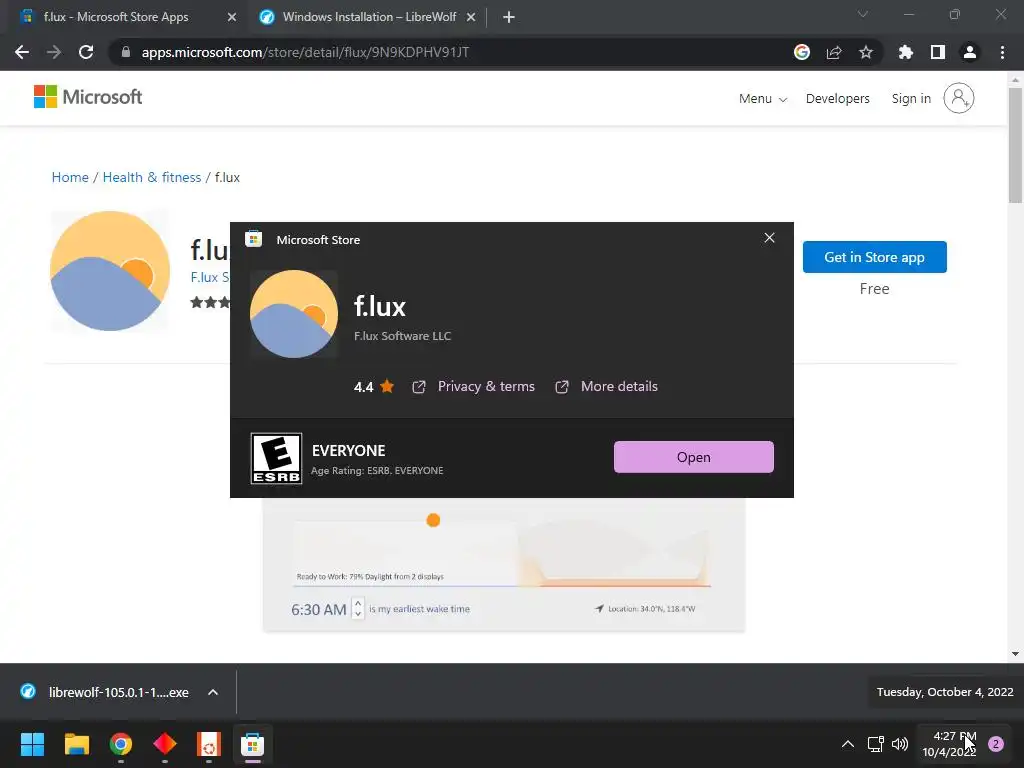1024x768 pixels.
Task: Click the address bar URL
Action: [x=305, y=52]
